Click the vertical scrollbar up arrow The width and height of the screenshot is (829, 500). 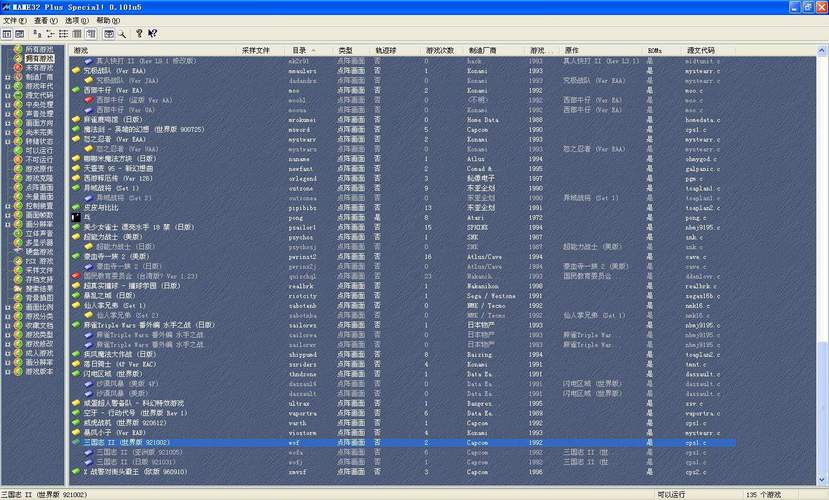tap(822, 50)
